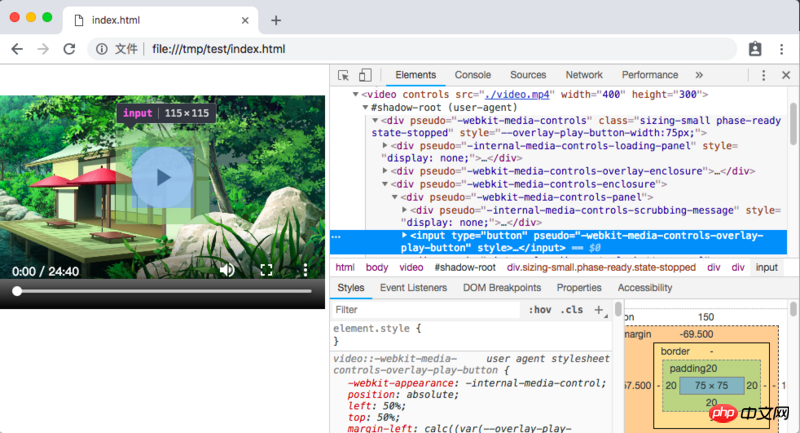Switch to the Elements tab
800x433 pixels.
[415, 75]
